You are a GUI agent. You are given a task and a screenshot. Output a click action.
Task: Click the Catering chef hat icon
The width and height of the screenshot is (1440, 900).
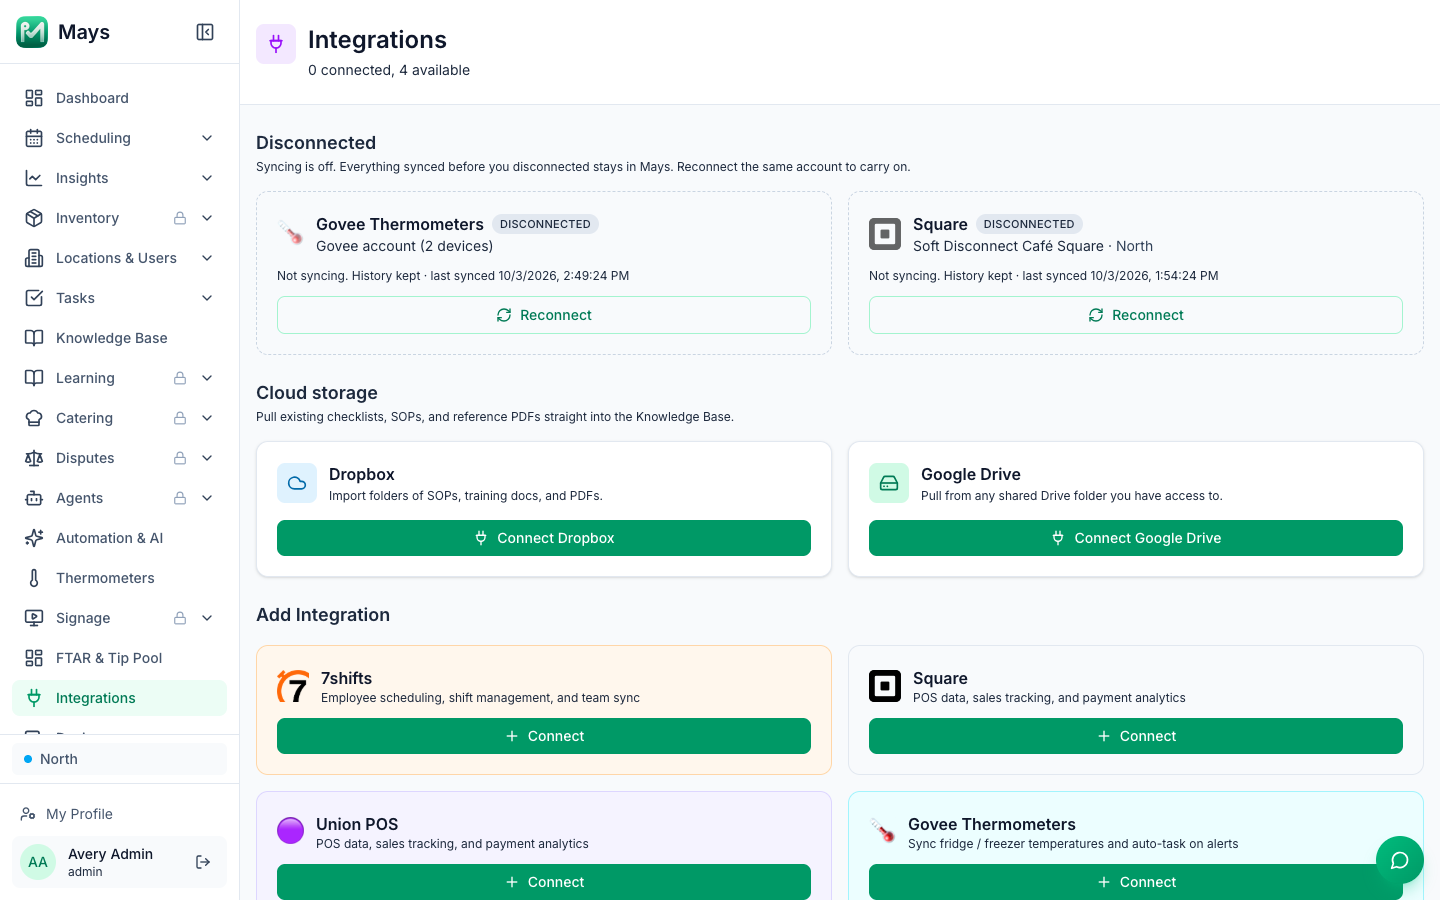click(34, 418)
